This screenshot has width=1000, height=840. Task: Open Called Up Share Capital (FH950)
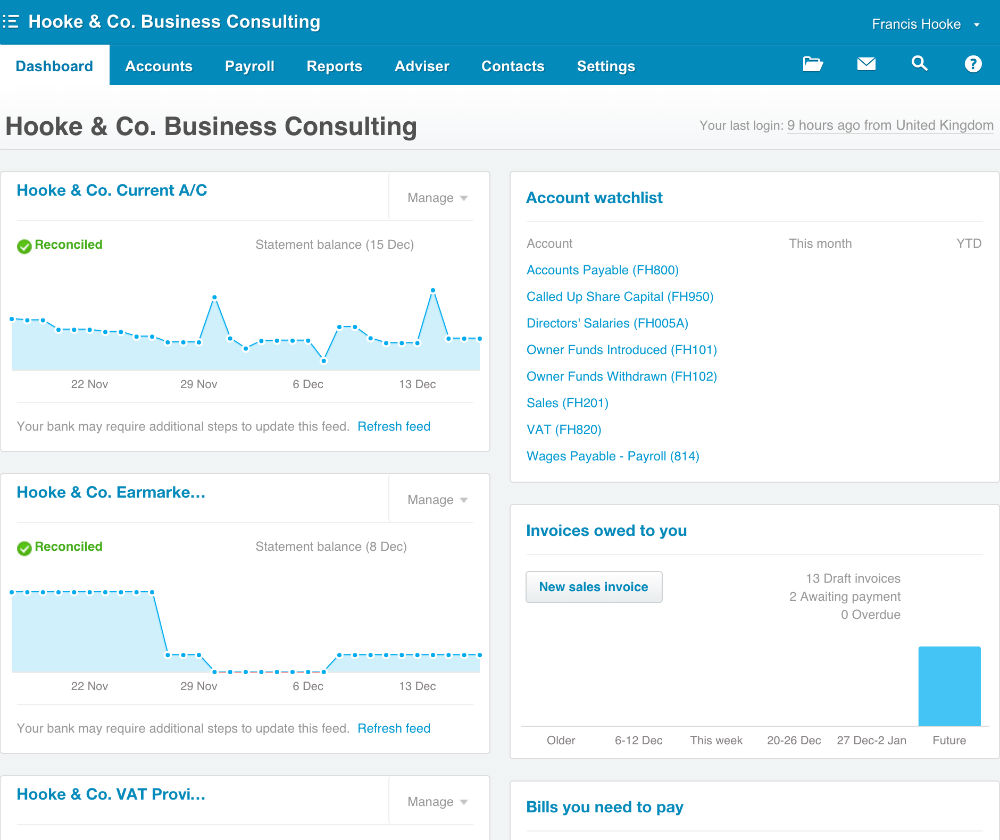pos(620,297)
